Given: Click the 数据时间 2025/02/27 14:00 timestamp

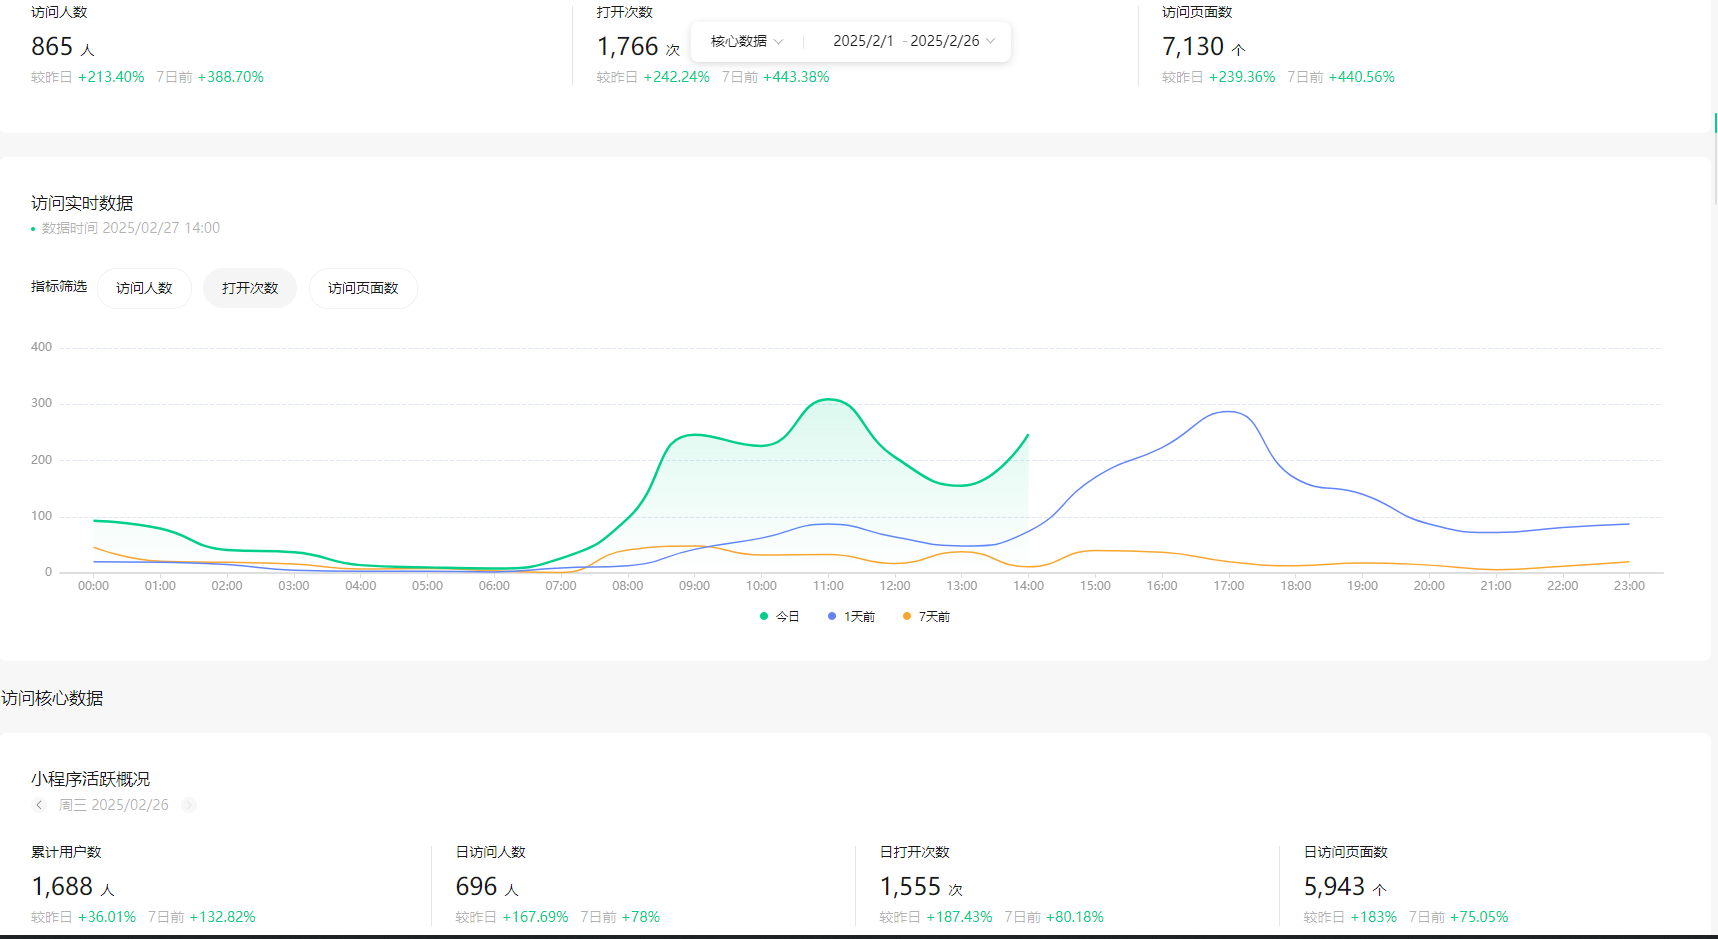Looking at the screenshot, I should [x=131, y=228].
